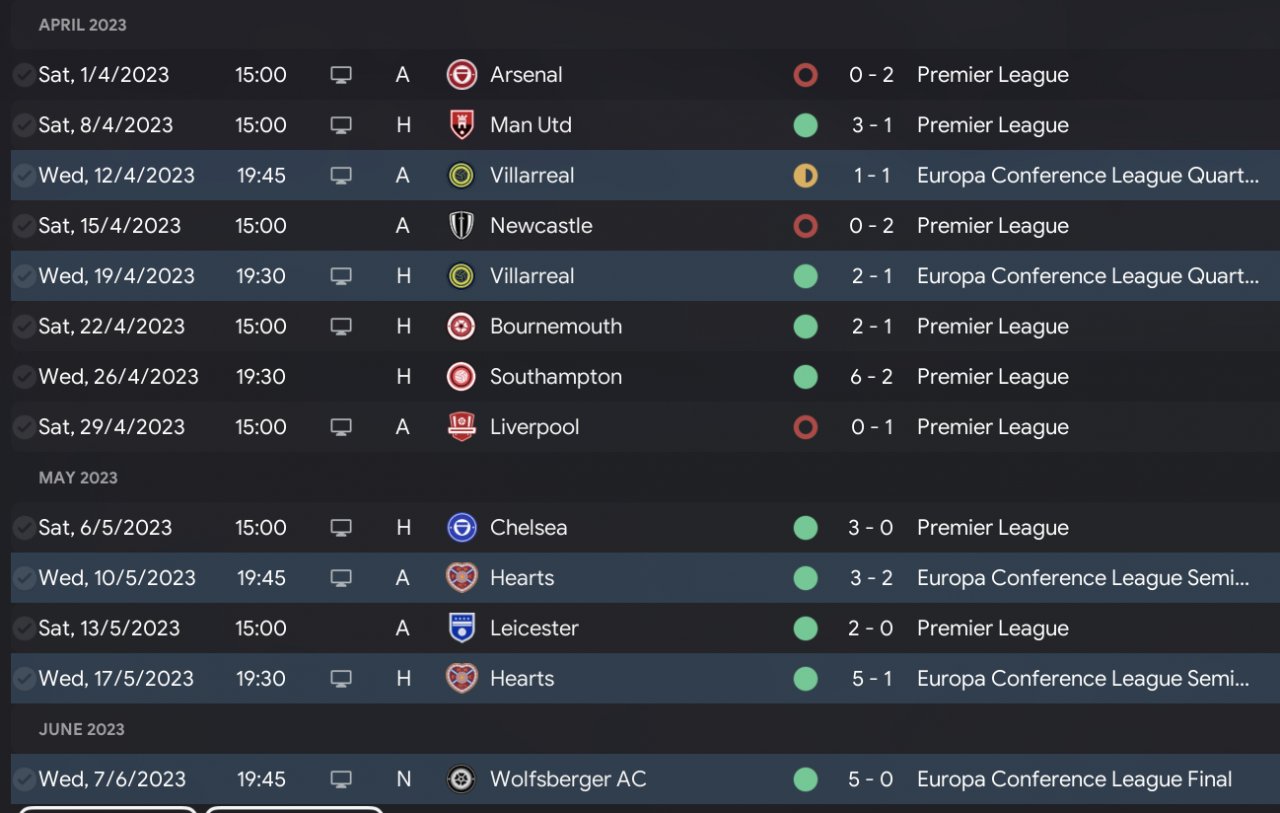Click the green win indicator for the Chelsea match
Viewport: 1280px width, 813px height.
[x=805, y=528]
